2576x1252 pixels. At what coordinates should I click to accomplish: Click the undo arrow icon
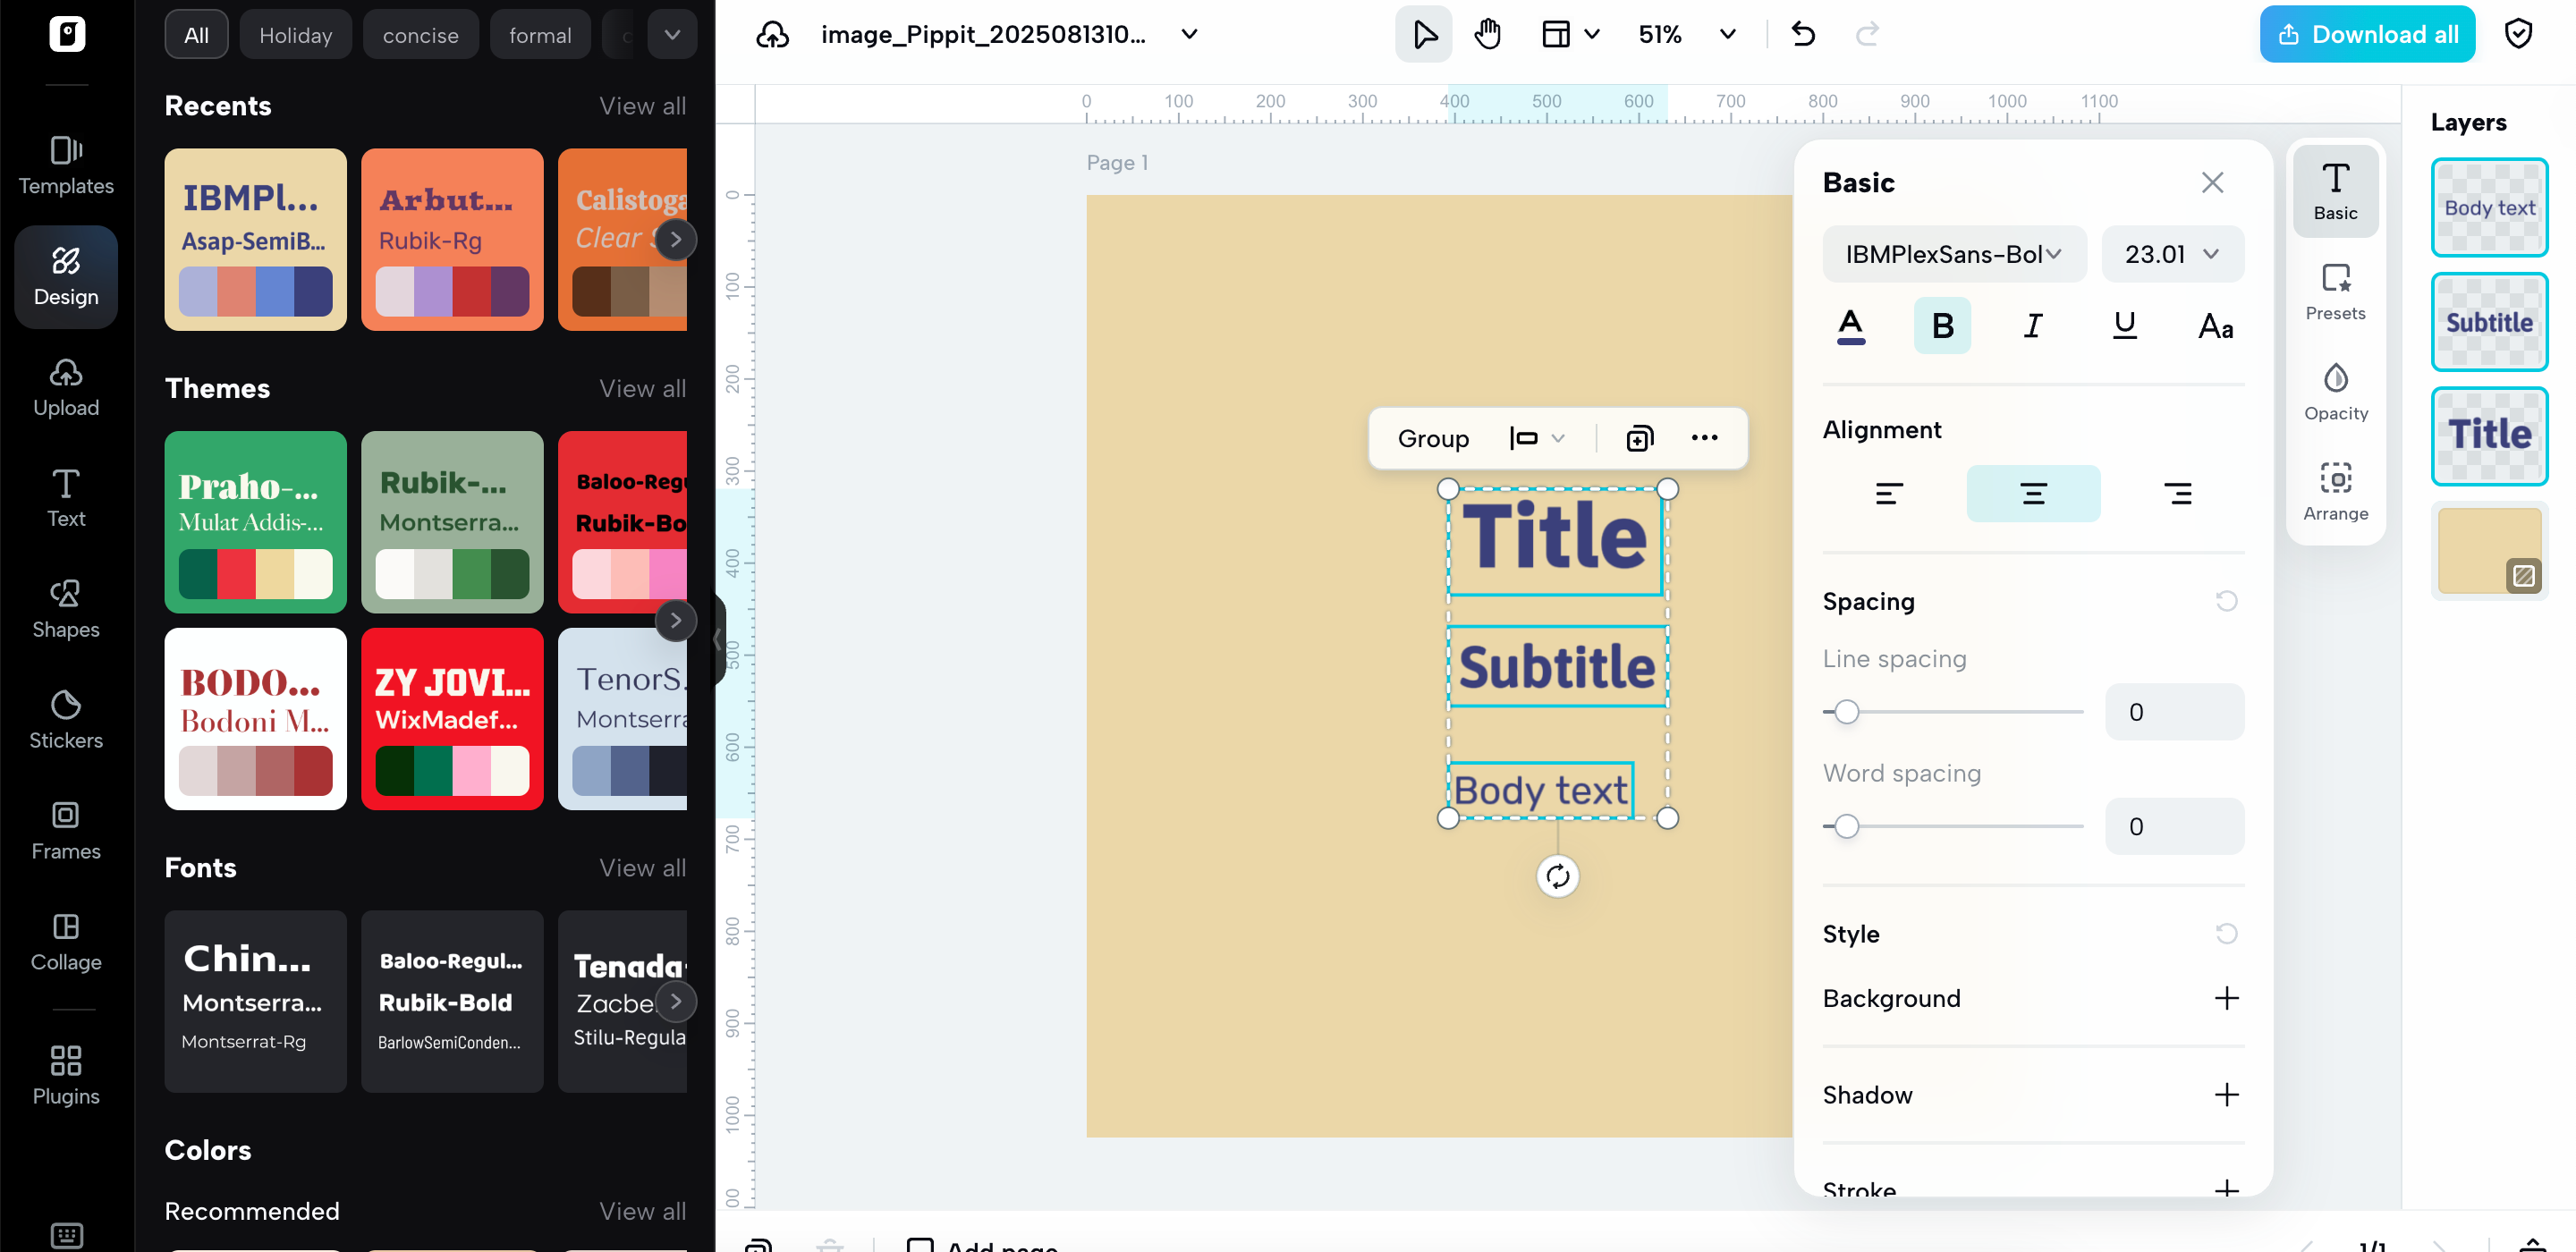tap(1803, 34)
